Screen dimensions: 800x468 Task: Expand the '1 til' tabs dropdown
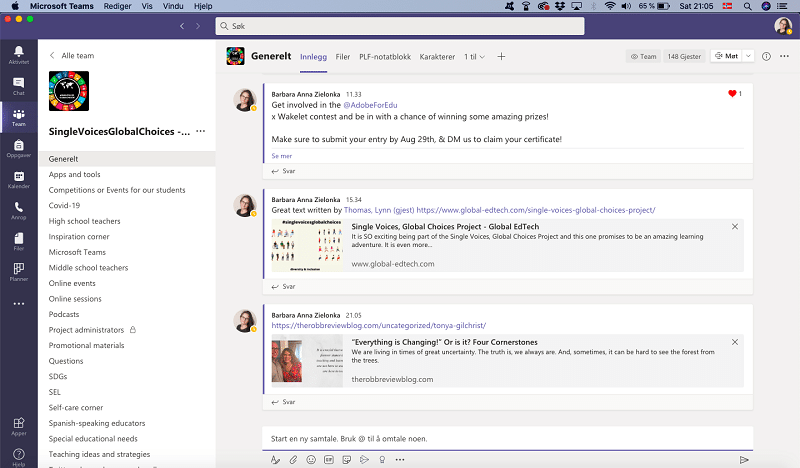click(x=475, y=57)
